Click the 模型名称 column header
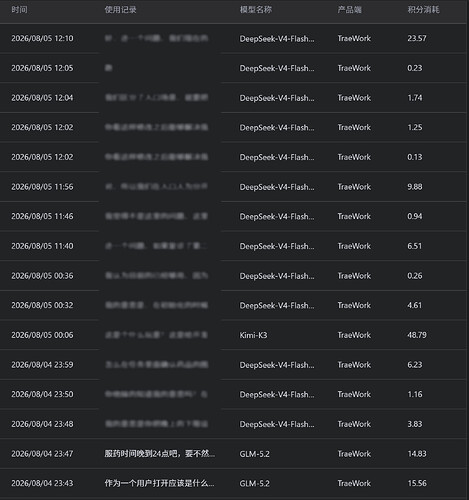 click(256, 10)
